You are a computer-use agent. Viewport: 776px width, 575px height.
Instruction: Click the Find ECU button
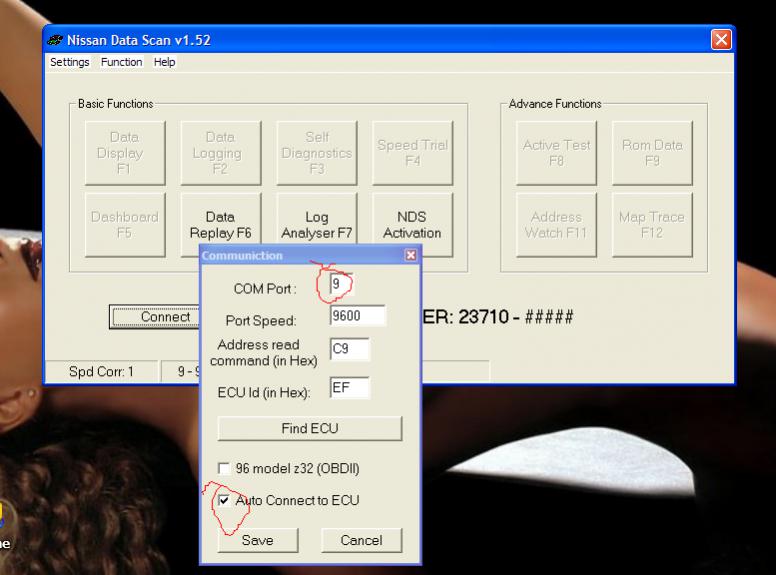tap(310, 428)
